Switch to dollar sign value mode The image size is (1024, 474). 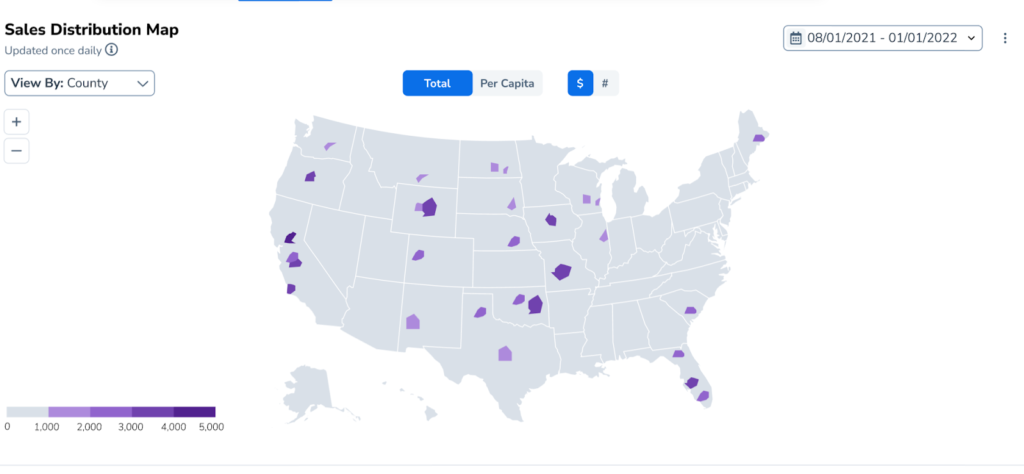(580, 83)
